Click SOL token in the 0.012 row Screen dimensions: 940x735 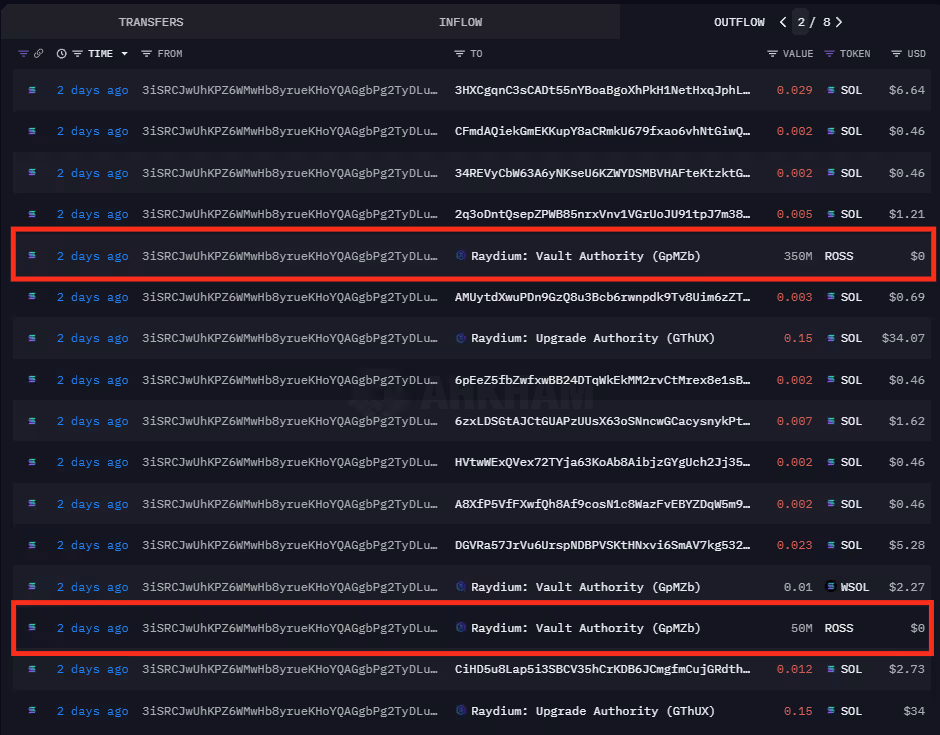pos(845,669)
